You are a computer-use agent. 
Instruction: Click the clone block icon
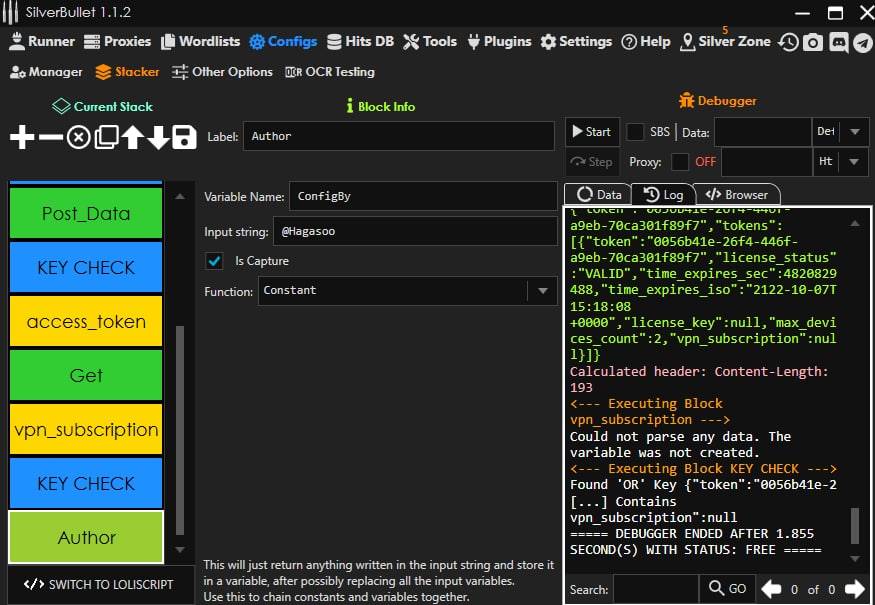(x=106, y=137)
